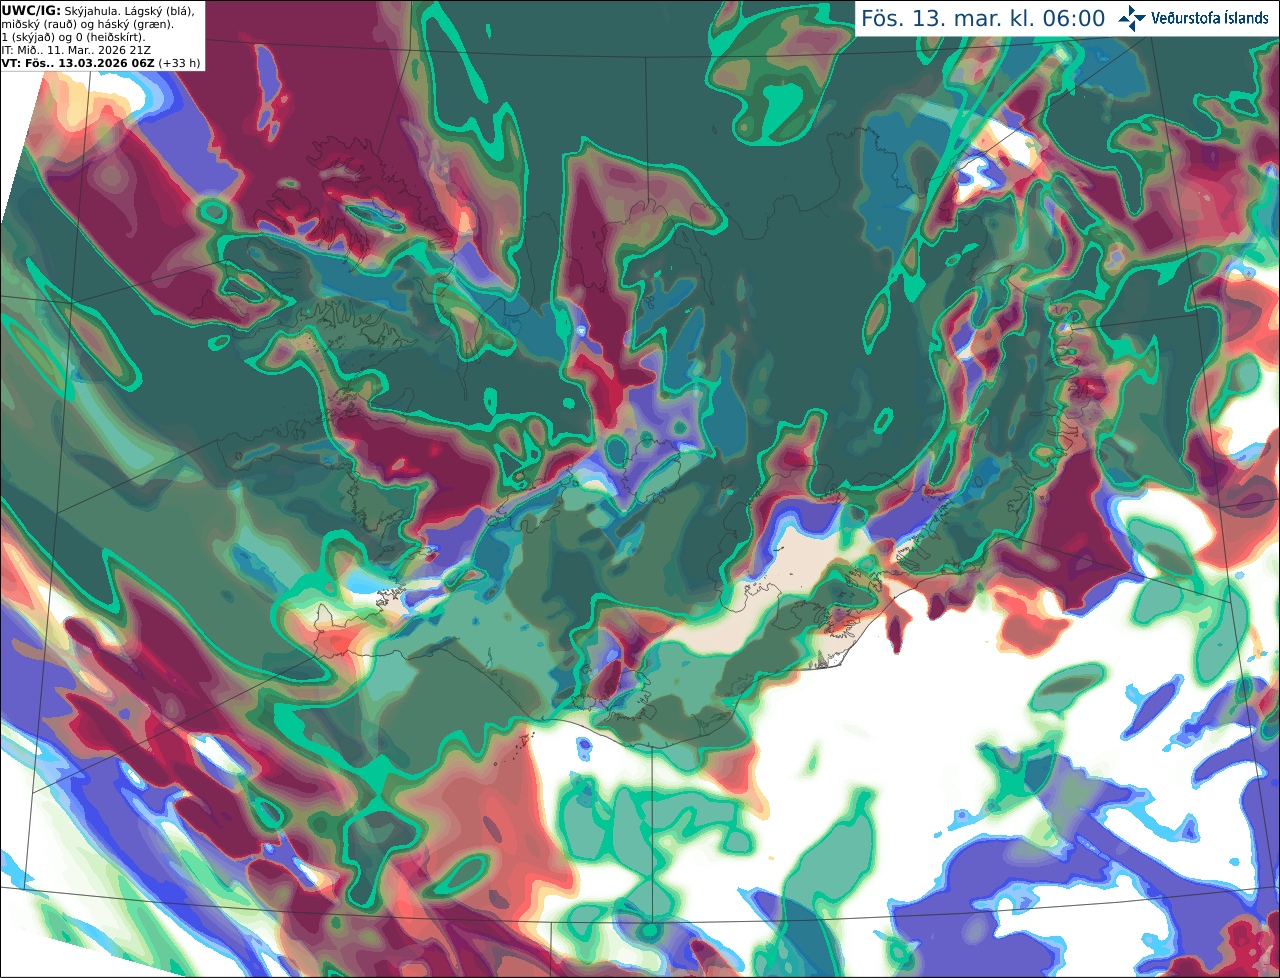This screenshot has height=978, width=1280.
Task: Click the "miðský (rauð) og háský (græn)." line
Action: point(87,24)
